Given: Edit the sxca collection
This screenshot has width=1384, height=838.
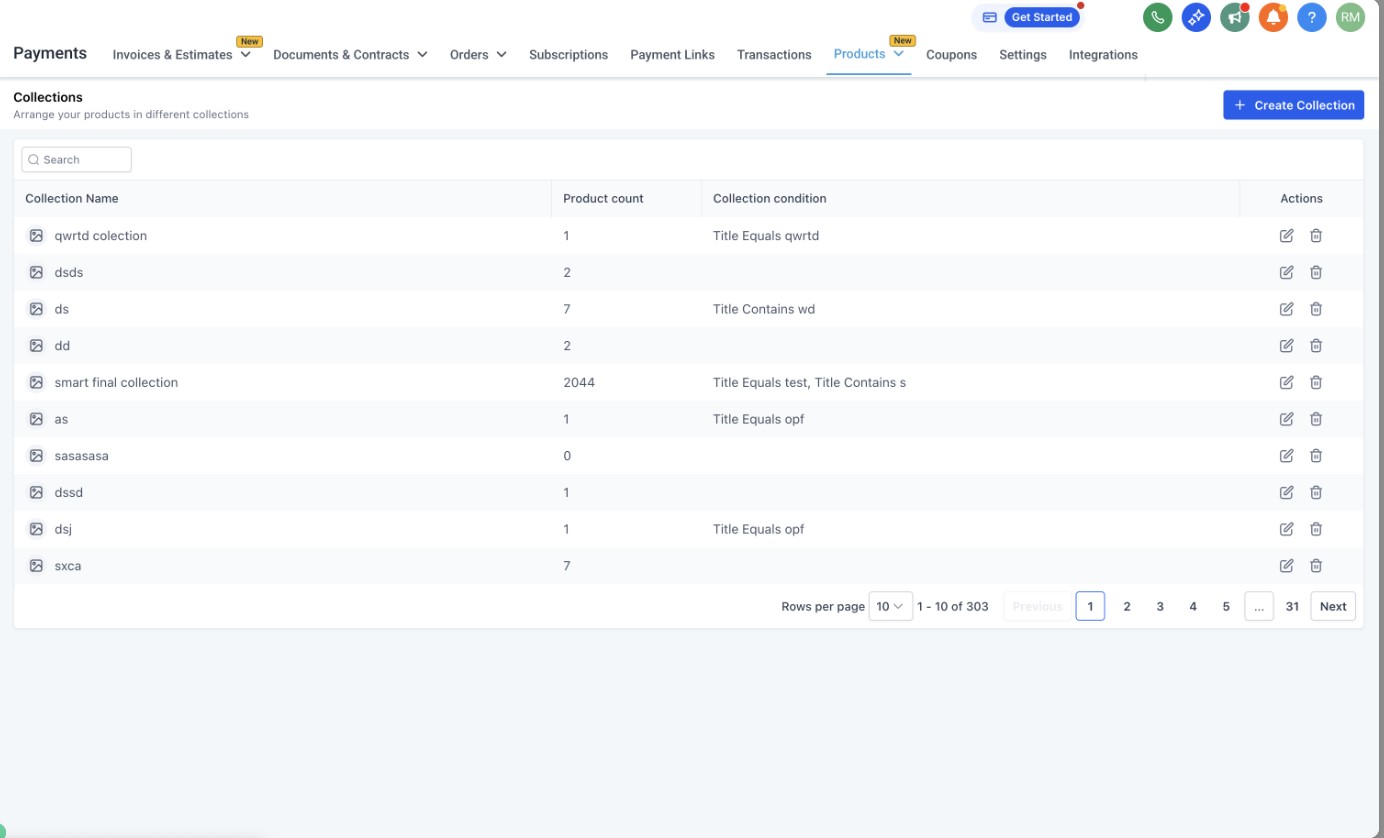Looking at the screenshot, I should click(x=1287, y=566).
